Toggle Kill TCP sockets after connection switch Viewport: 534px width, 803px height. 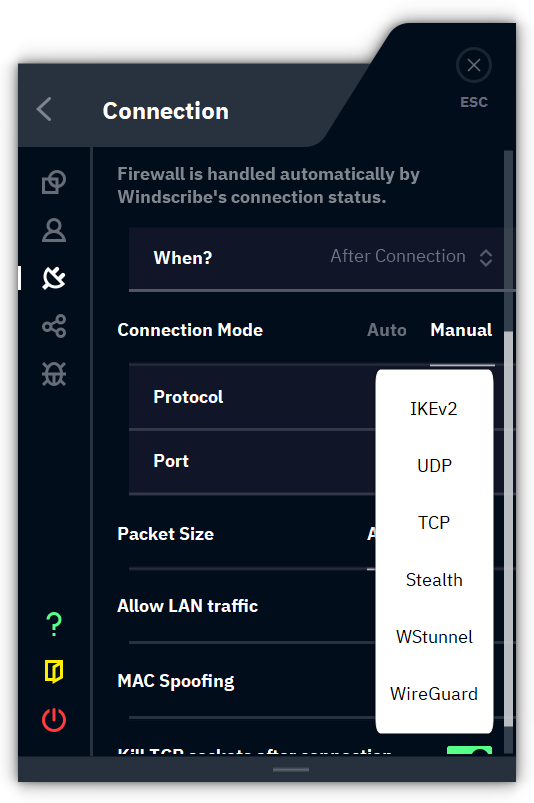click(469, 751)
